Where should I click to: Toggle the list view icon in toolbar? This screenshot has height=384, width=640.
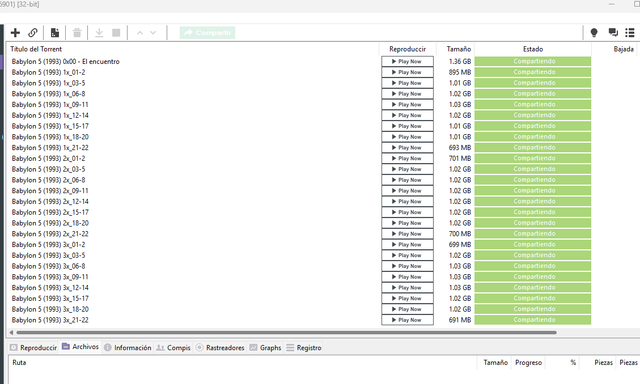(630, 33)
